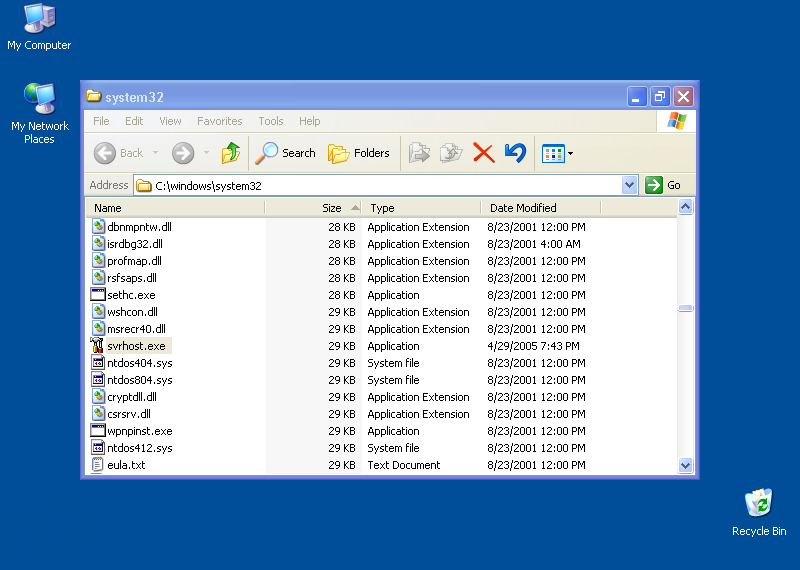Open the Help menu

tap(310, 121)
